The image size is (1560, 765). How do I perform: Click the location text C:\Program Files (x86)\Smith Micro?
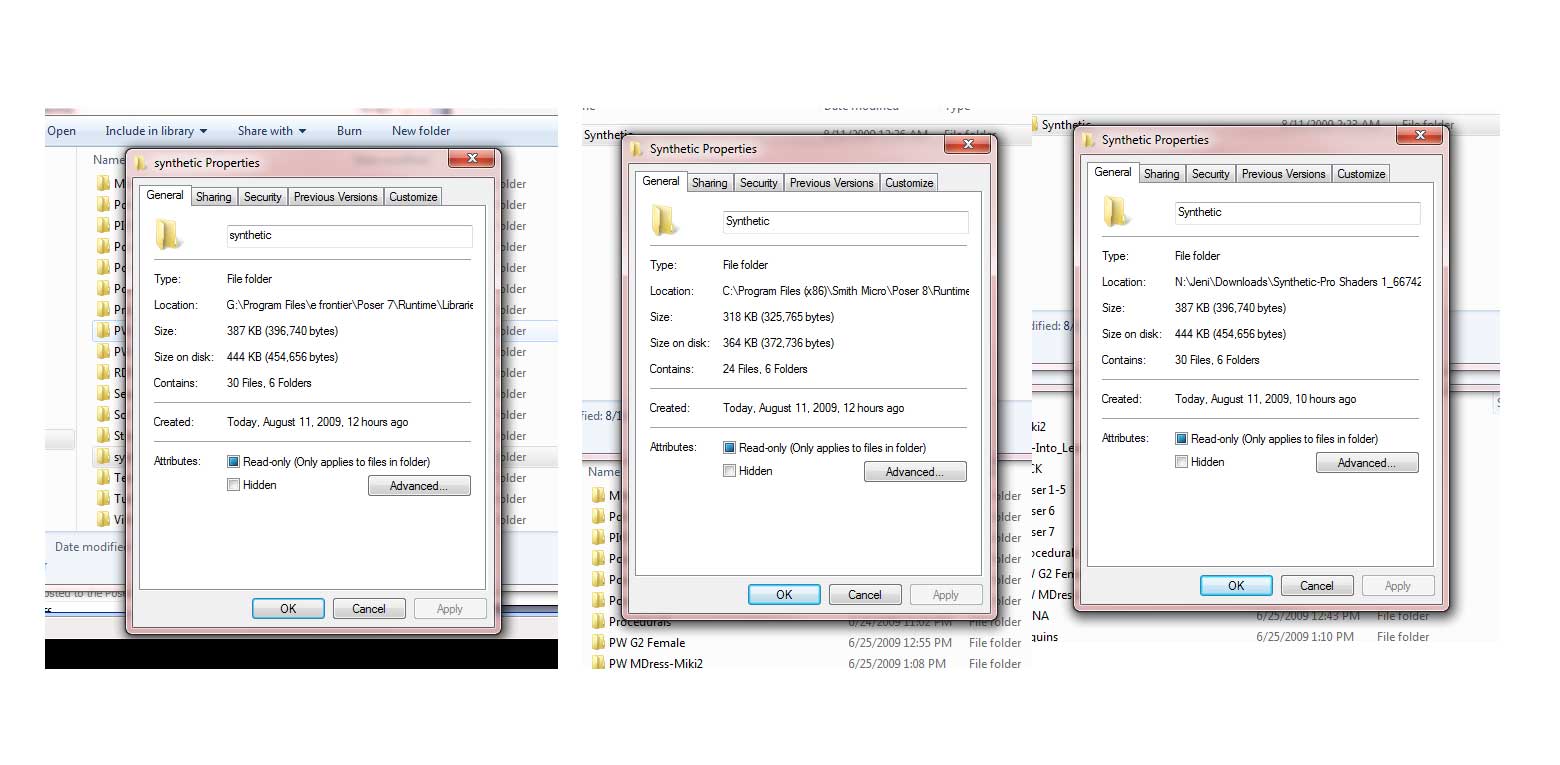(x=846, y=291)
